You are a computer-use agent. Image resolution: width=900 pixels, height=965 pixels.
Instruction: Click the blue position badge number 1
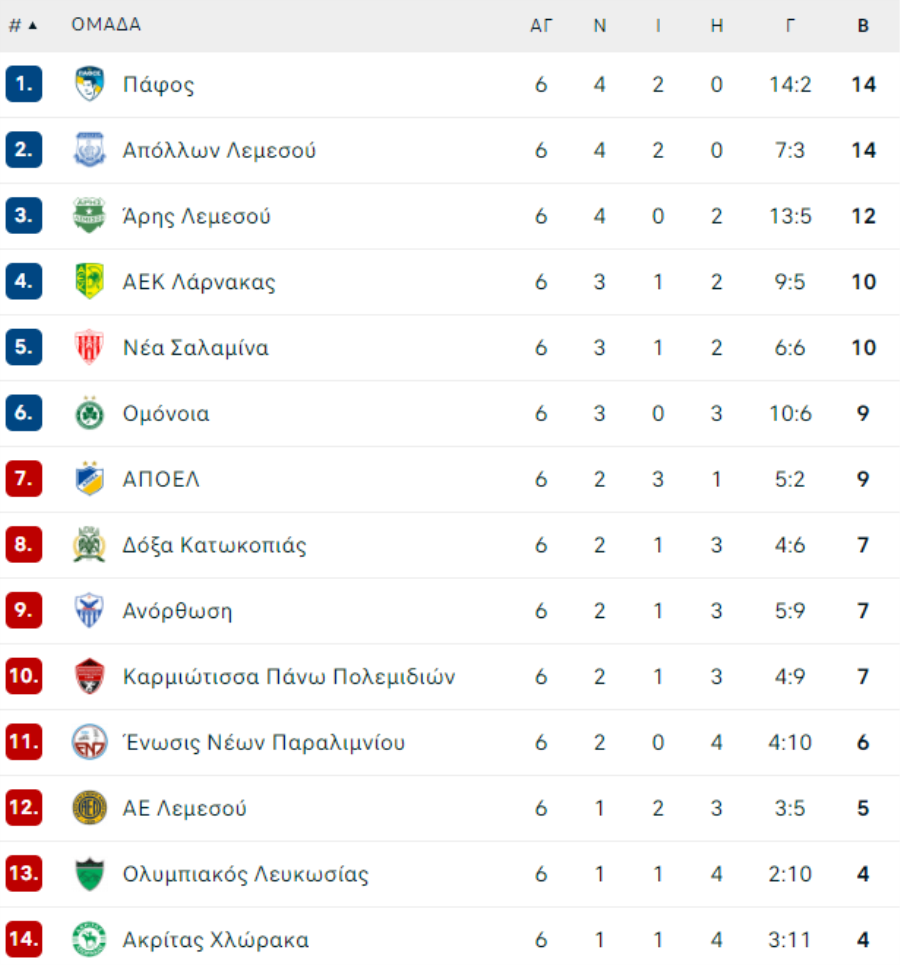[24, 84]
